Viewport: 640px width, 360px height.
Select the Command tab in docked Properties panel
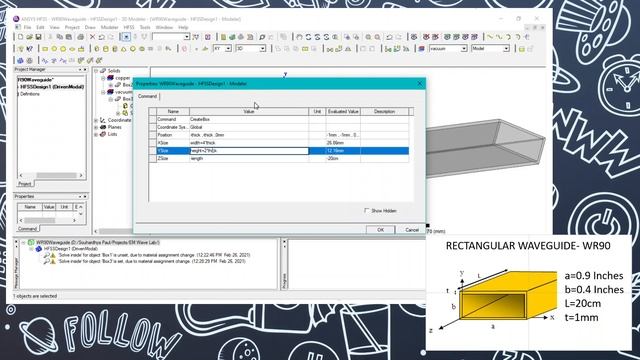(x=27, y=229)
